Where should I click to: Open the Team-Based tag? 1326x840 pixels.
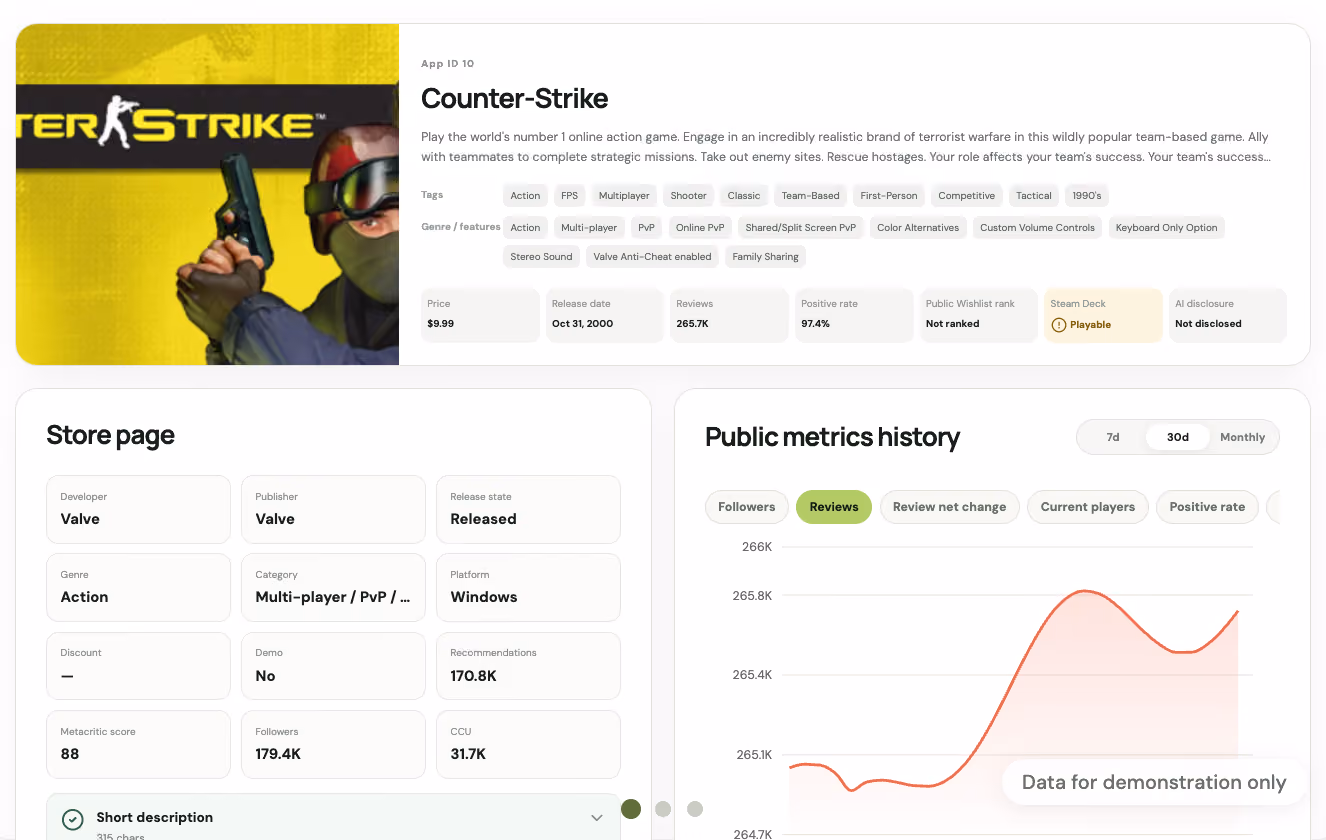pyautogui.click(x=811, y=196)
